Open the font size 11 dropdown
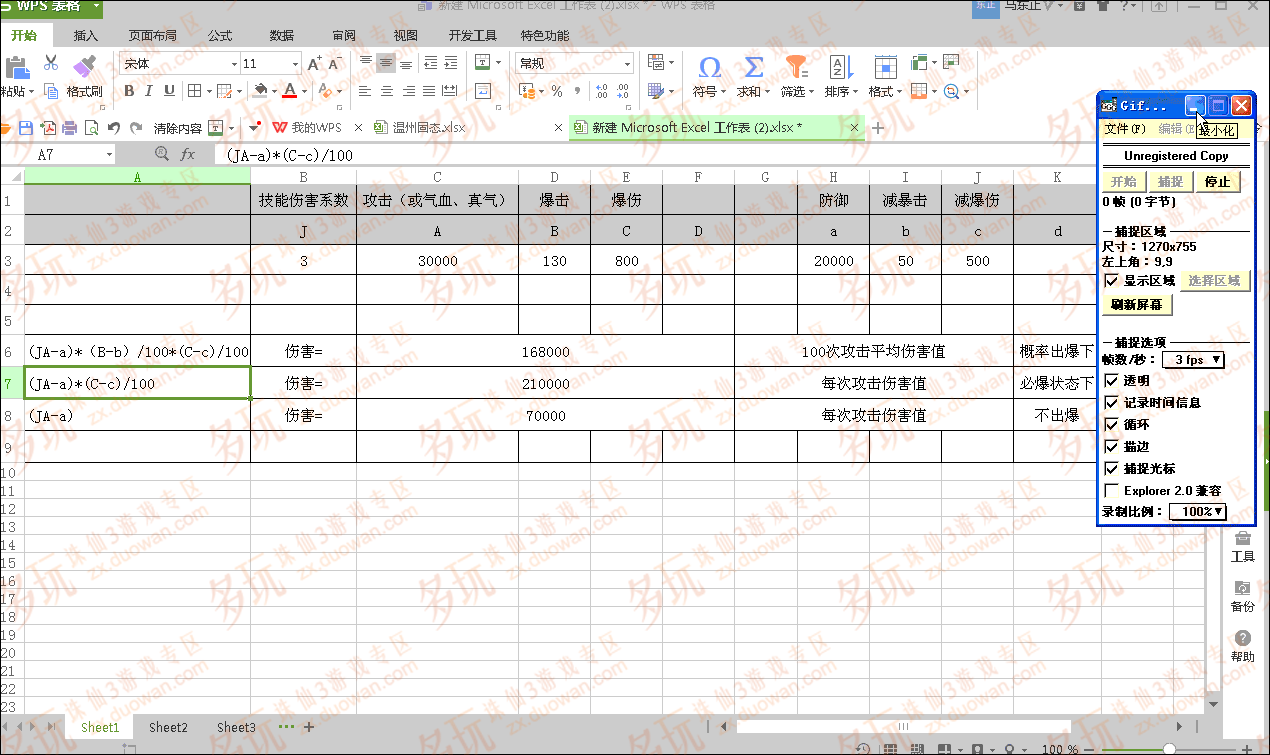1270x755 pixels. click(x=296, y=64)
